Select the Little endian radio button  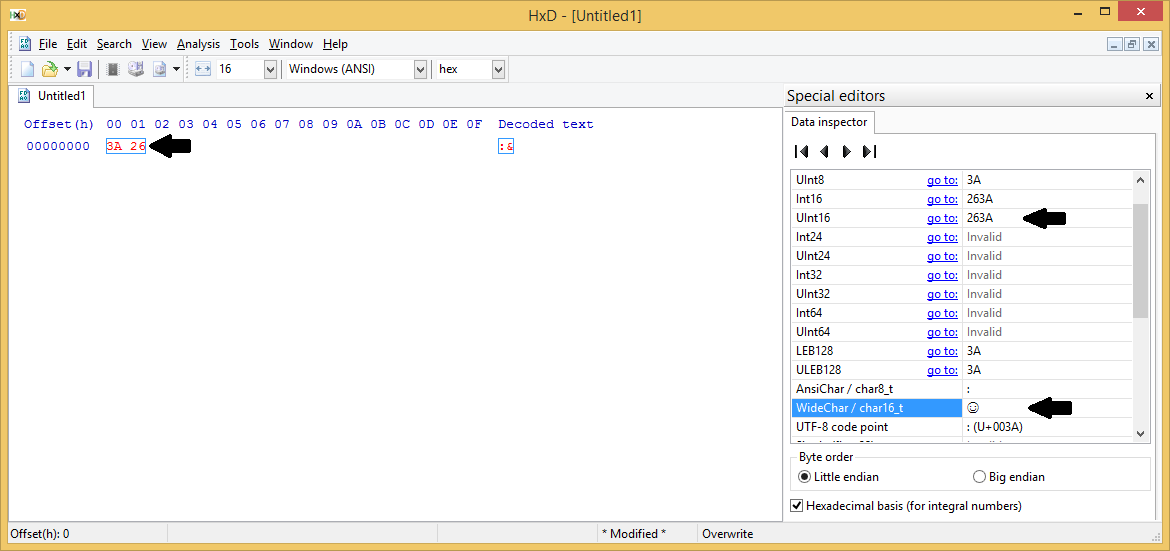(x=804, y=476)
